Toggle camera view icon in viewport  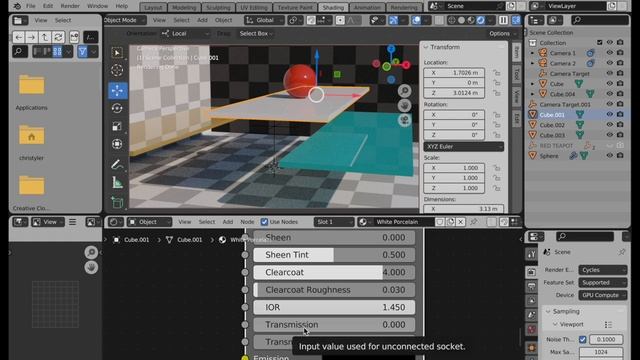point(404,120)
